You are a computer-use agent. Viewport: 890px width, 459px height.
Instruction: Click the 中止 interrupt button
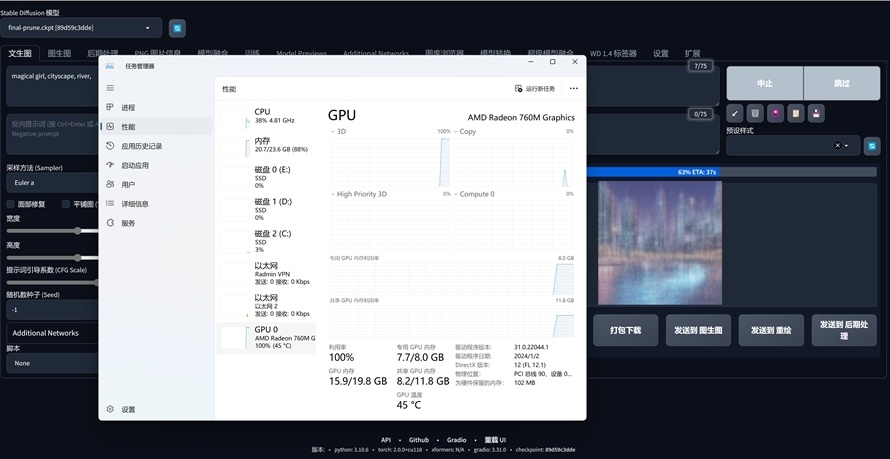click(x=765, y=83)
